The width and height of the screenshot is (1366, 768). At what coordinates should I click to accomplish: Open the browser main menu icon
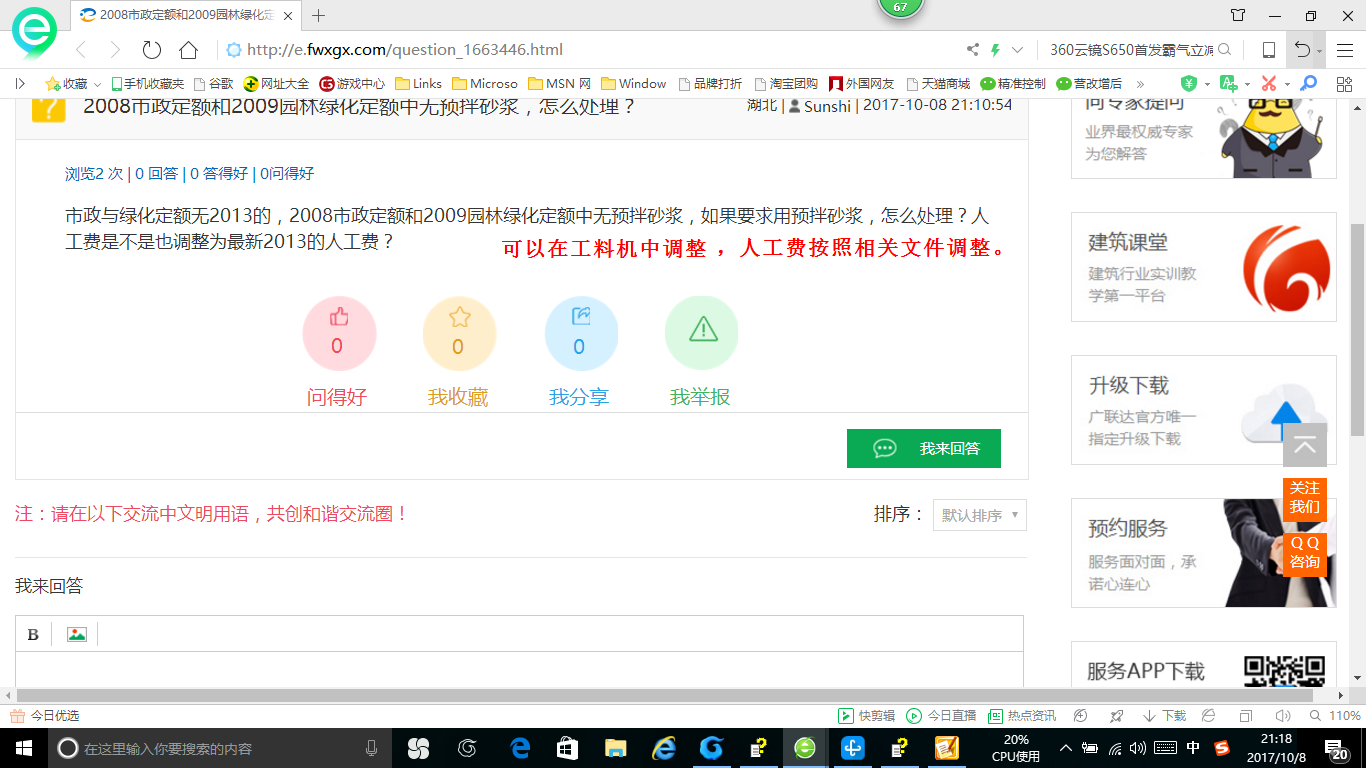[1345, 50]
